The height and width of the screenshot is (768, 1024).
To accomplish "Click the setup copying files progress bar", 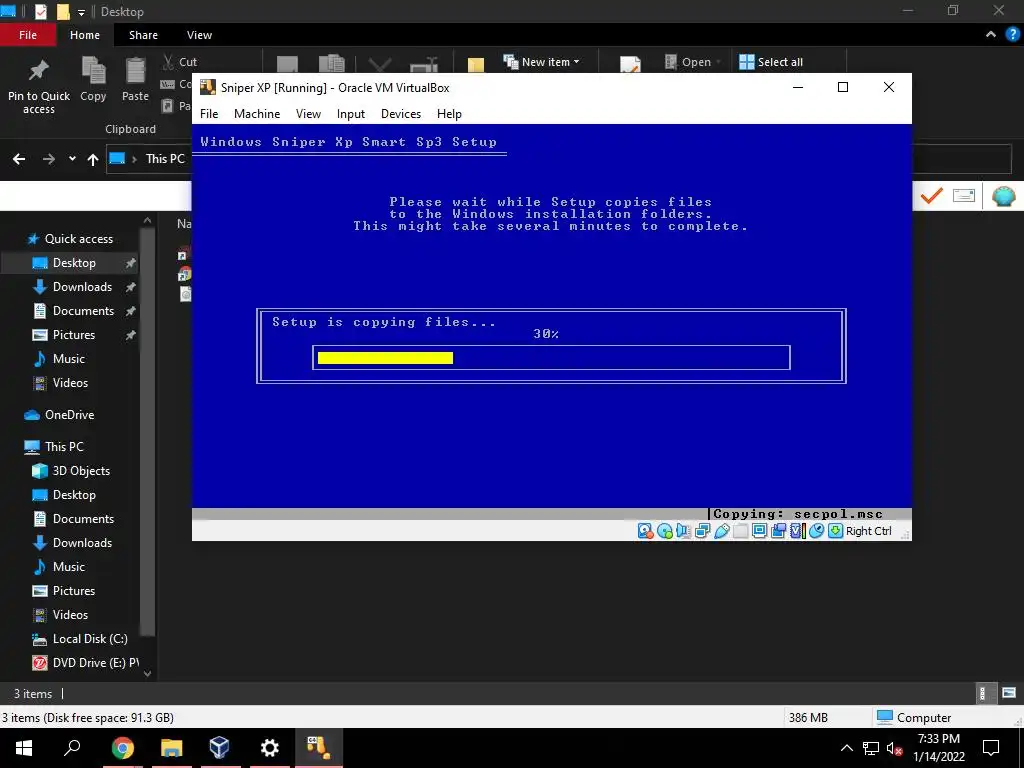I will pos(551,357).
